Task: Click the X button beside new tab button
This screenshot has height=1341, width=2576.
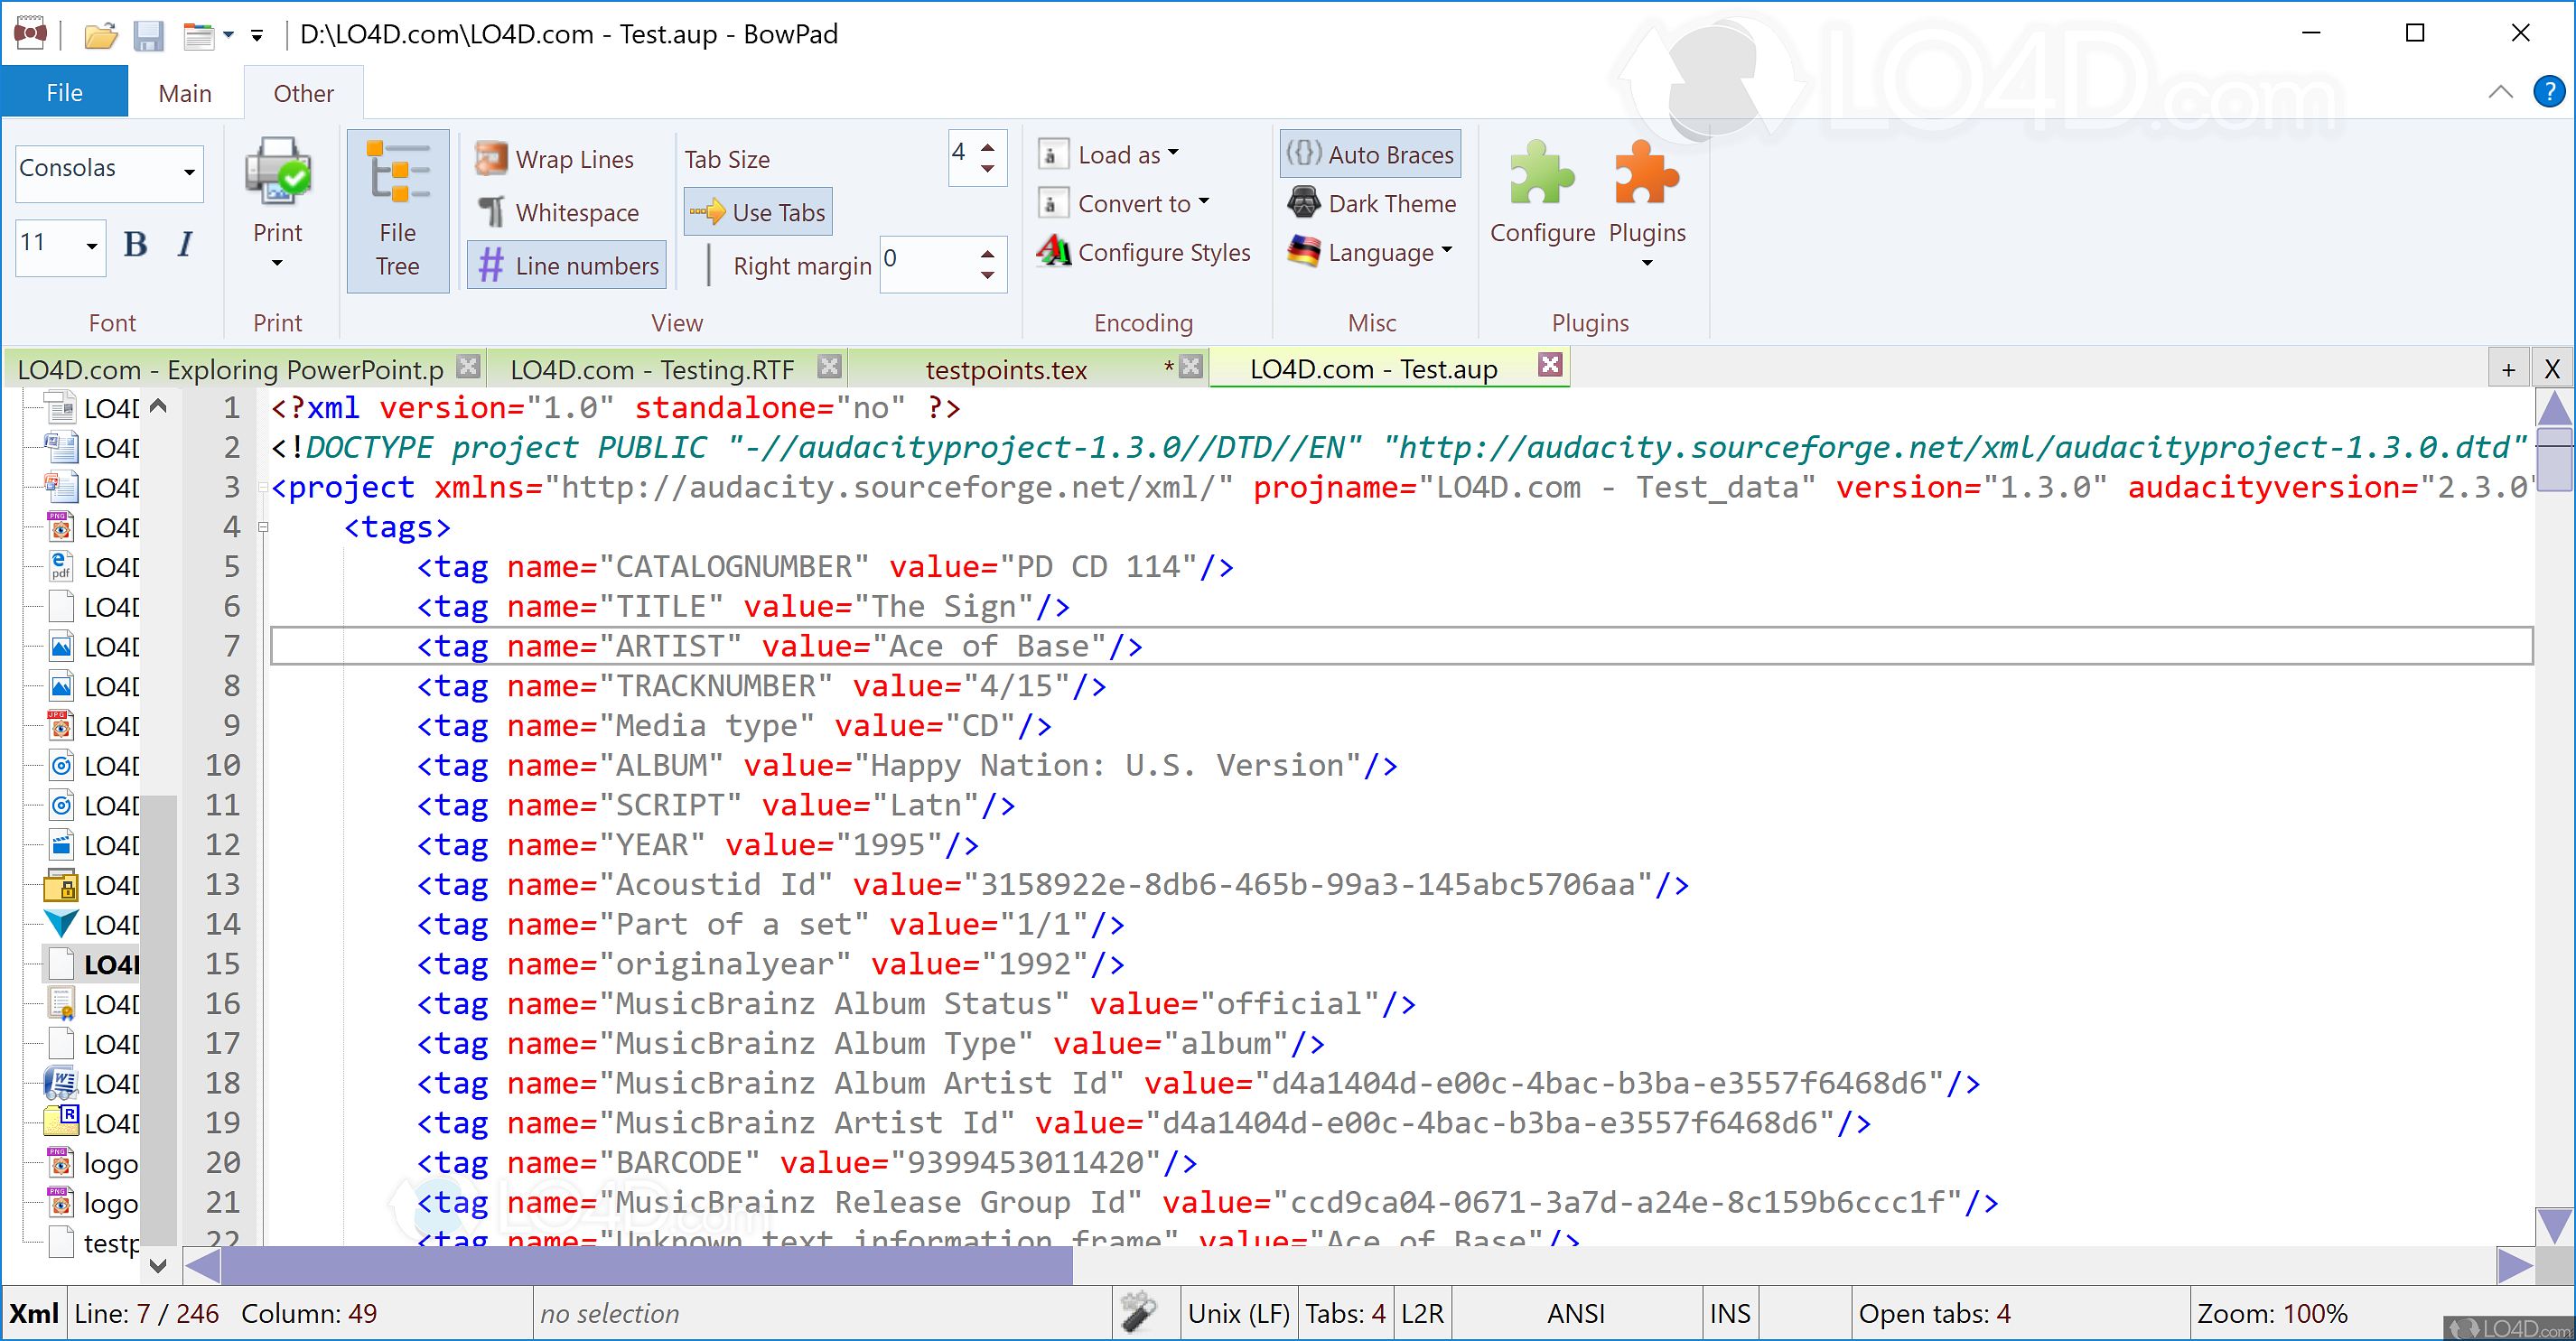Action: coord(2551,370)
